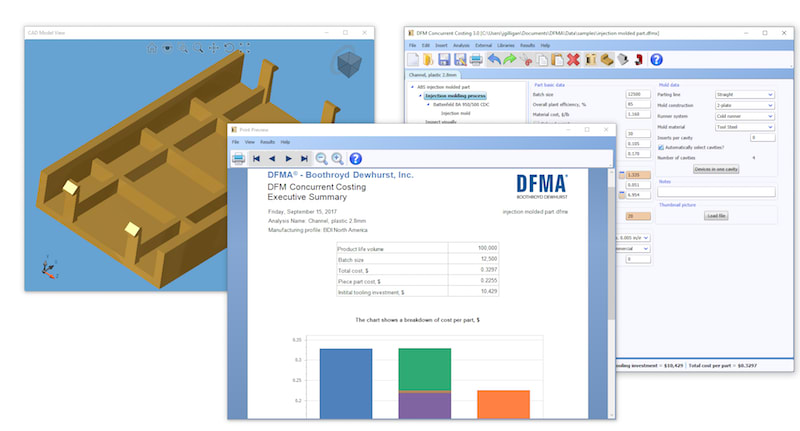Click the Copy icon in DFM Concurrent Costing toolbar

pyautogui.click(x=542, y=60)
